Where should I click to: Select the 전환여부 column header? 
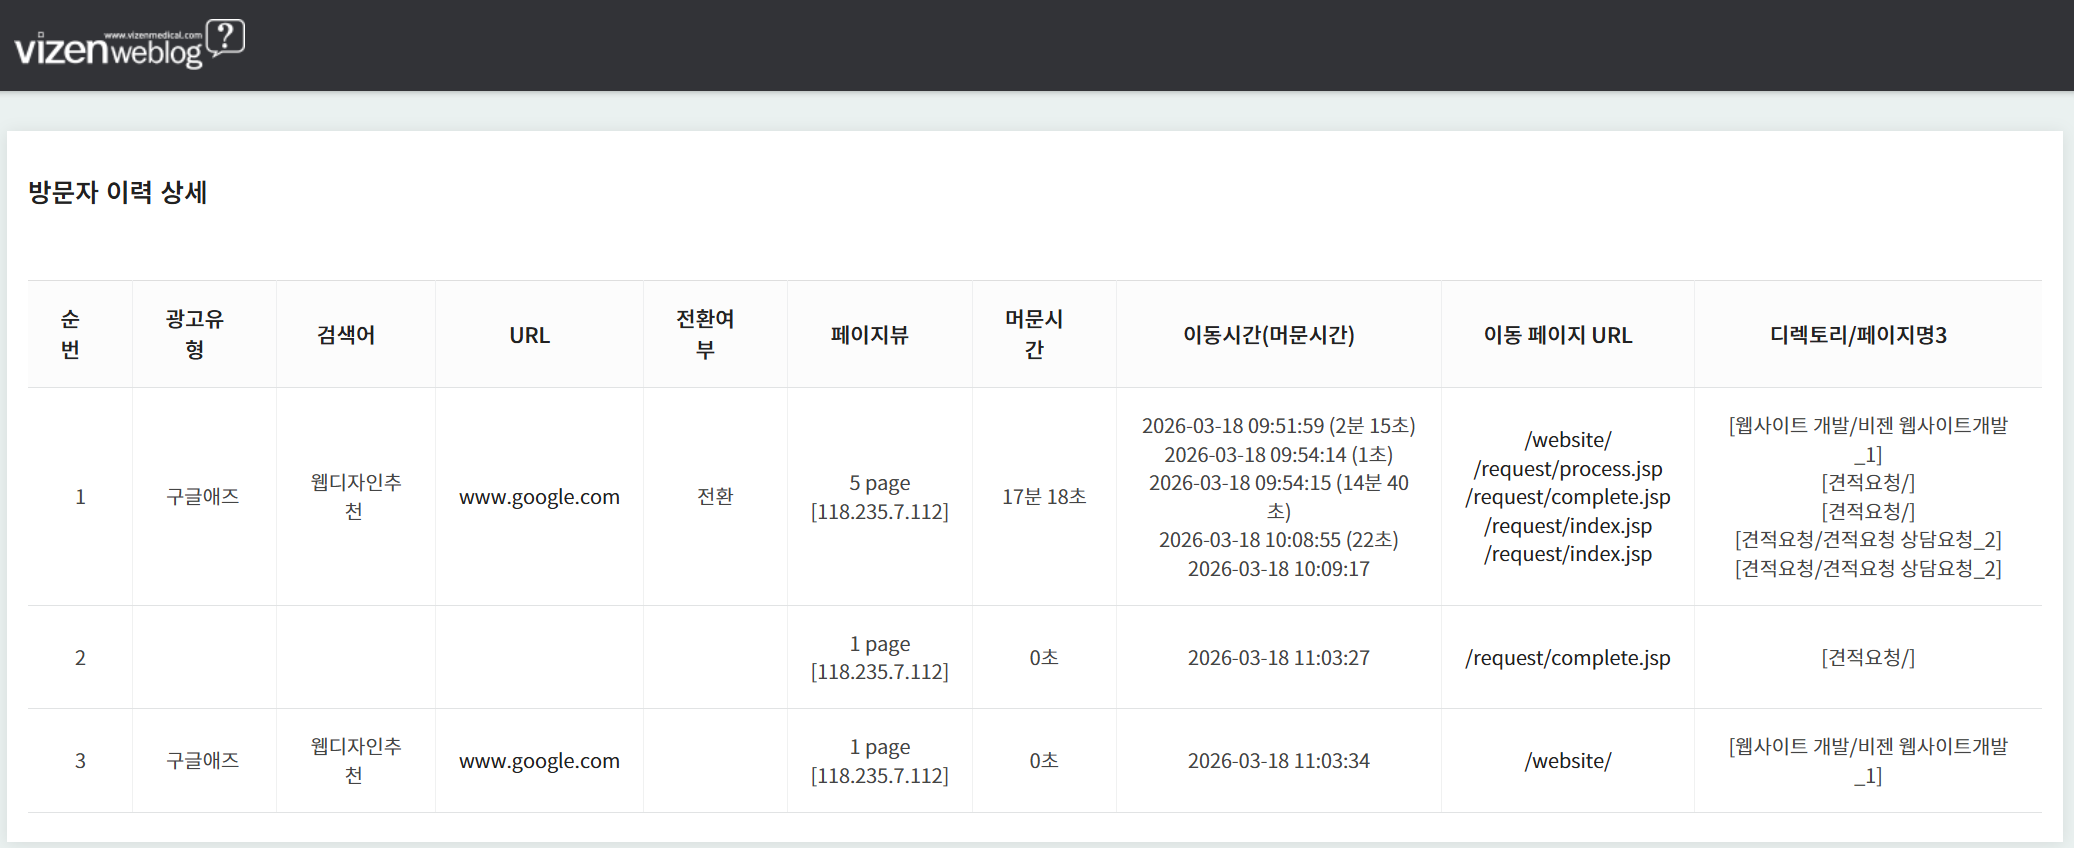[x=705, y=334]
